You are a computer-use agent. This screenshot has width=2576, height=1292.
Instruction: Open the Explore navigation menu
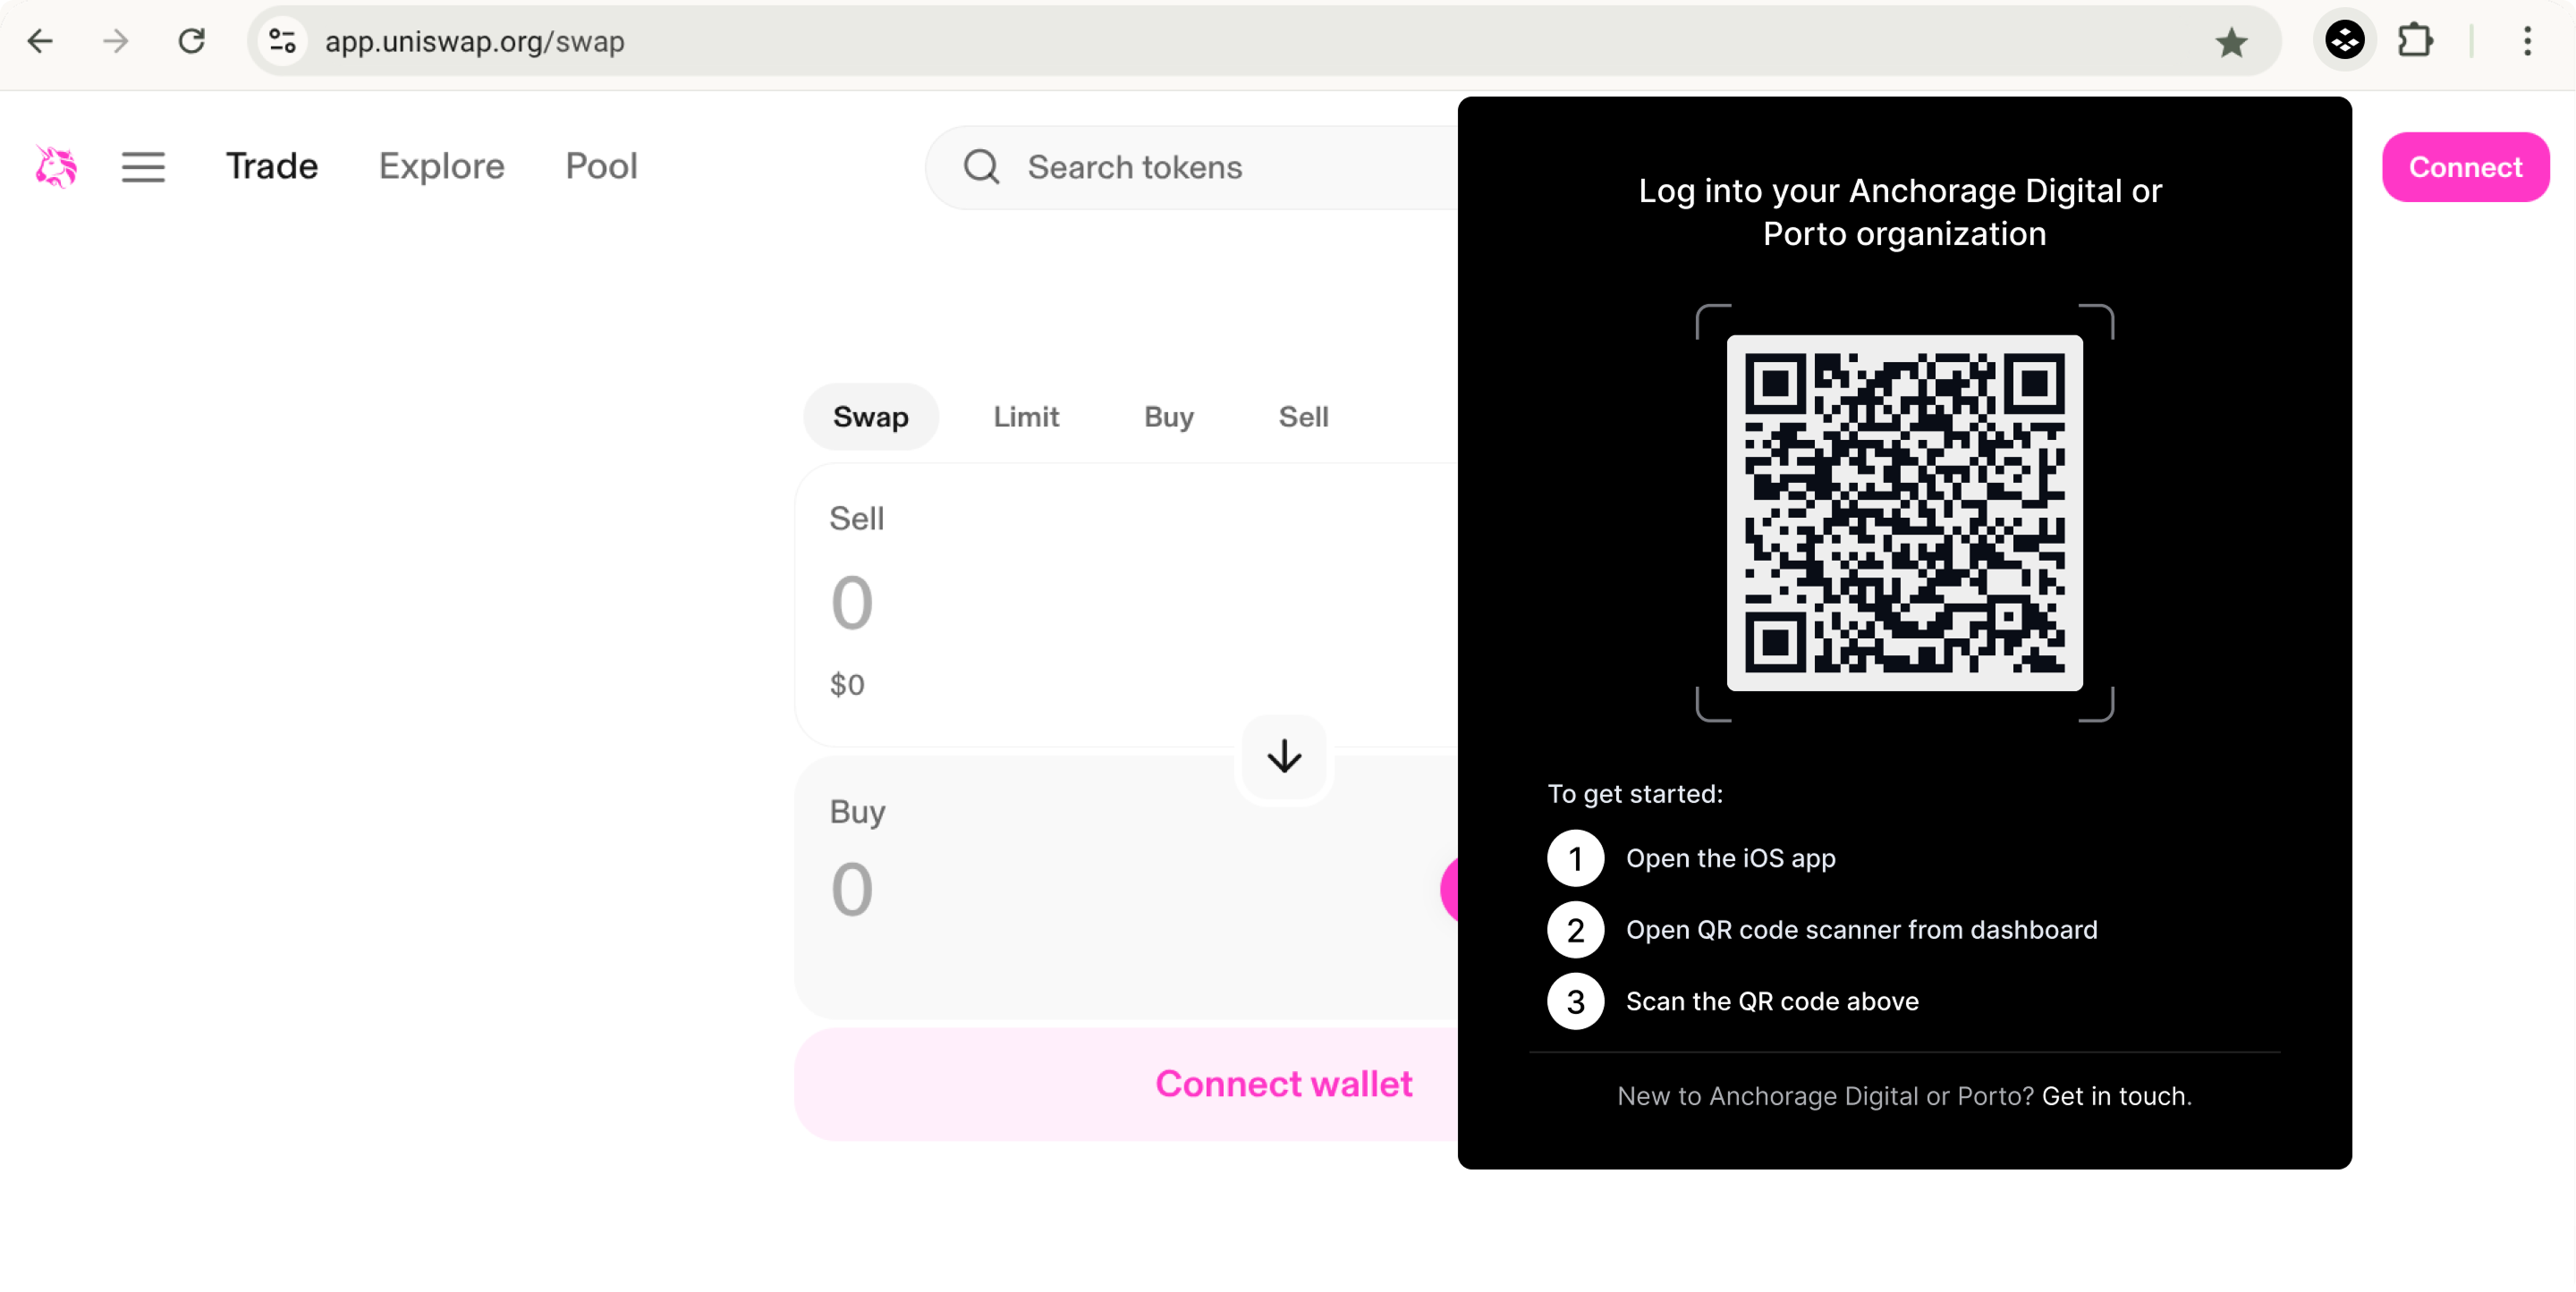click(x=441, y=166)
